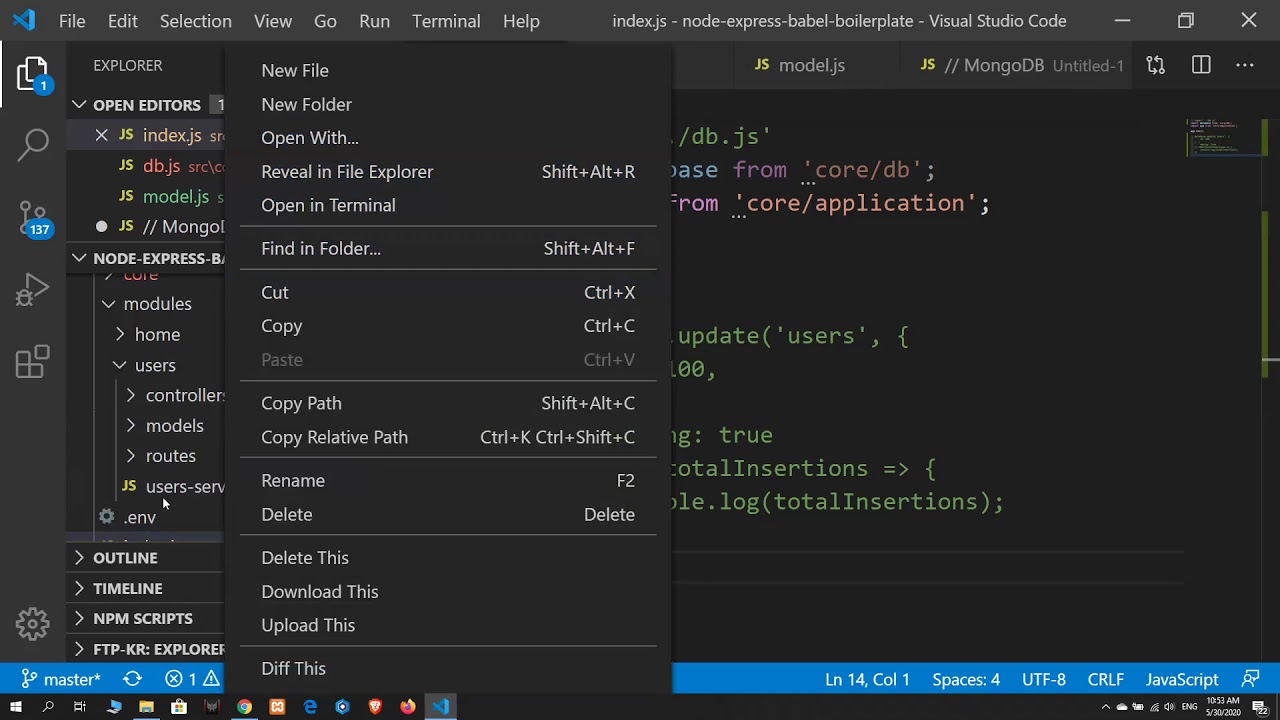Open the Extensions view icon
The image size is (1280, 720).
pos(33,362)
